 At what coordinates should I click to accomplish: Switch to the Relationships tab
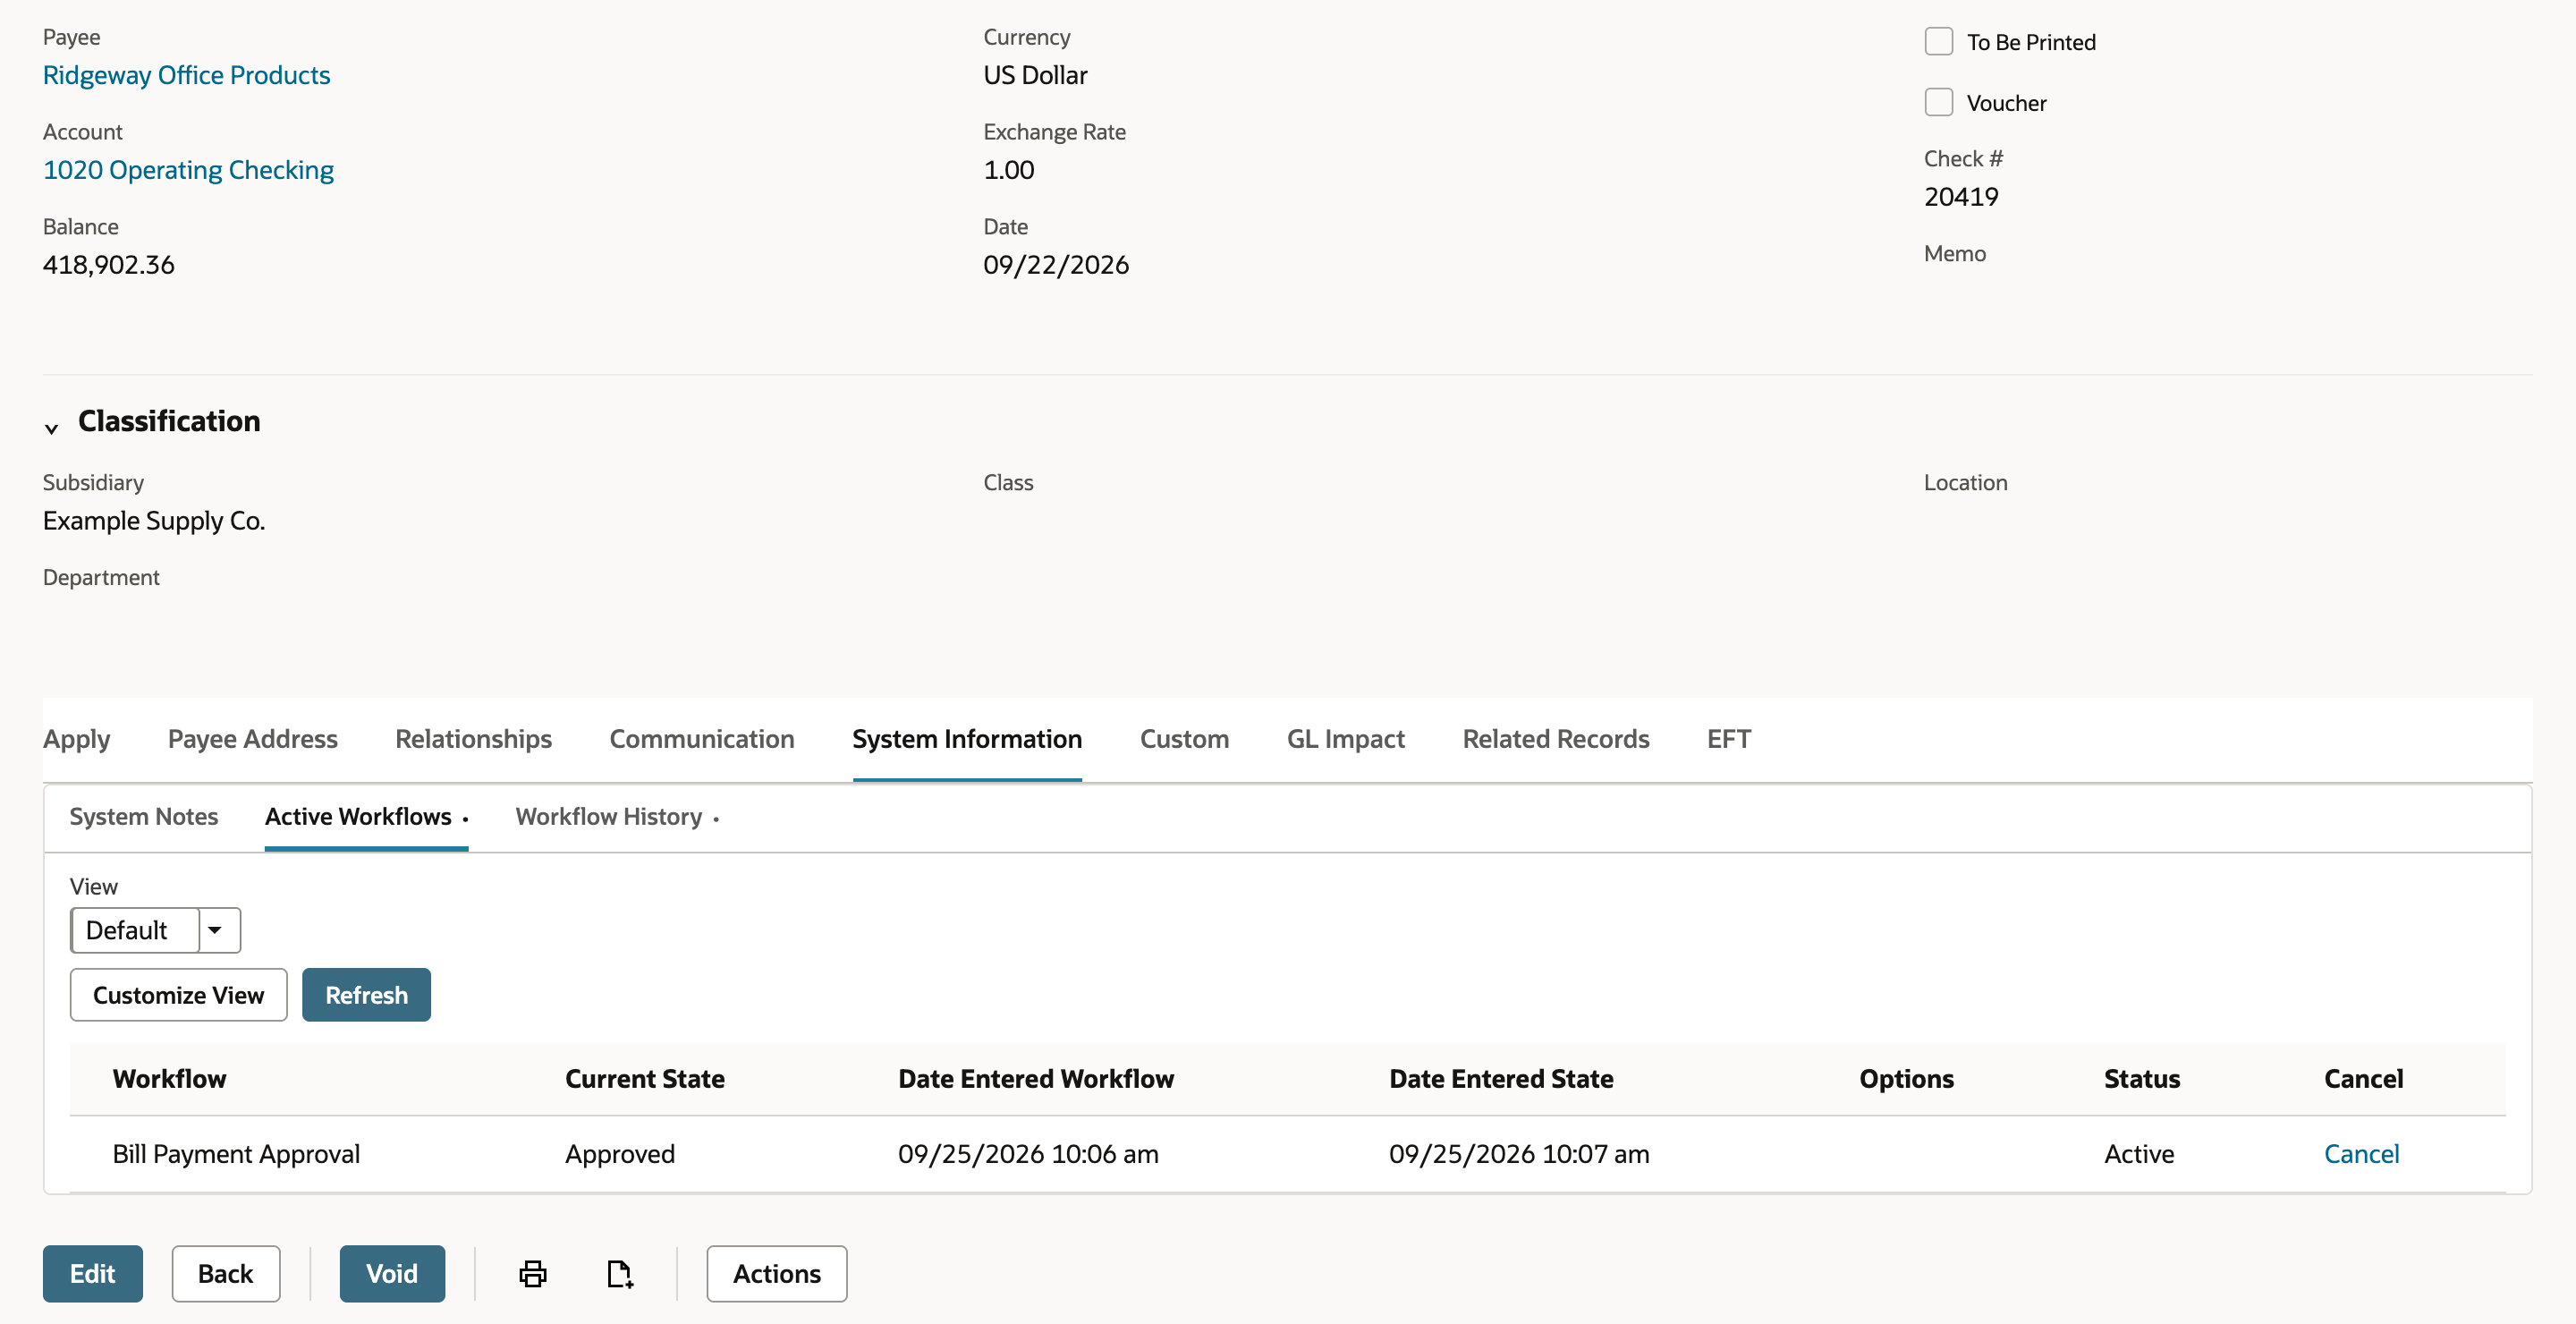(474, 739)
